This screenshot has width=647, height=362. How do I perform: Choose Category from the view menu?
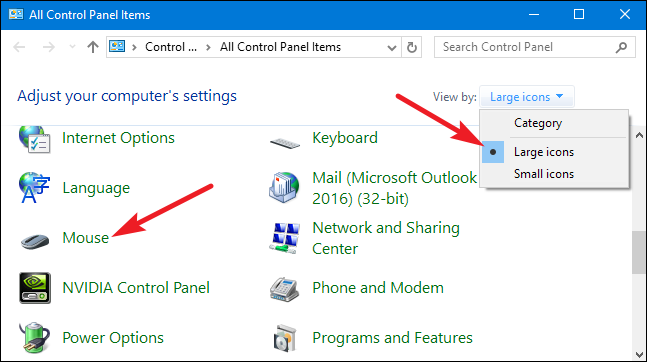(538, 123)
